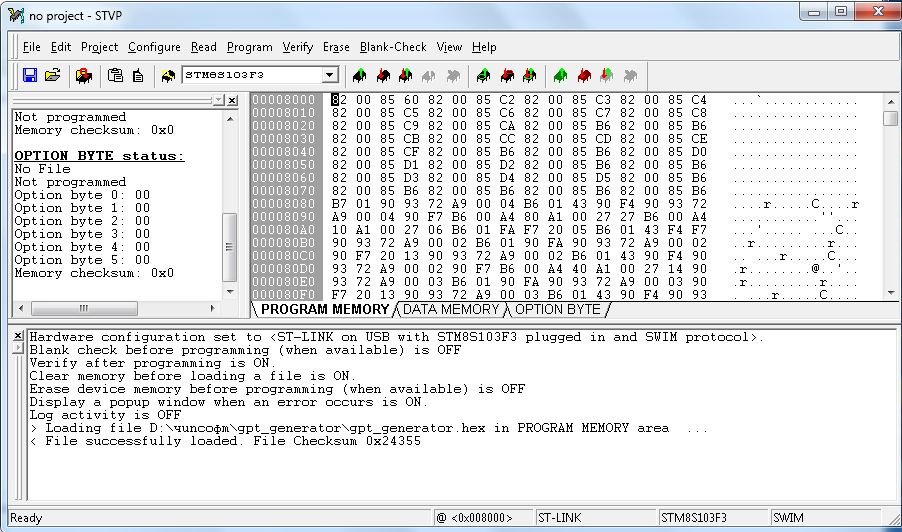Viewport: 902px width, 532px height.
Task: Click the red chip icon in last group
Action: pos(584,76)
